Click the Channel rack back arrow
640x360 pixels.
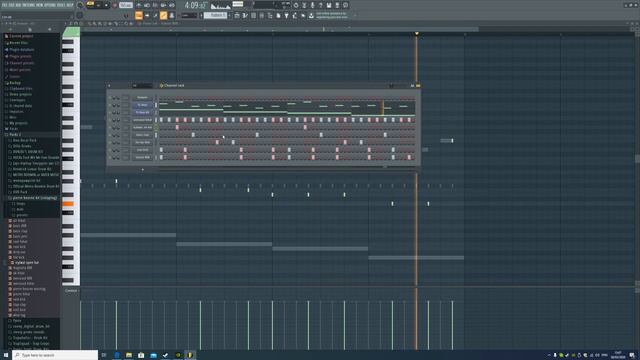coord(109,85)
